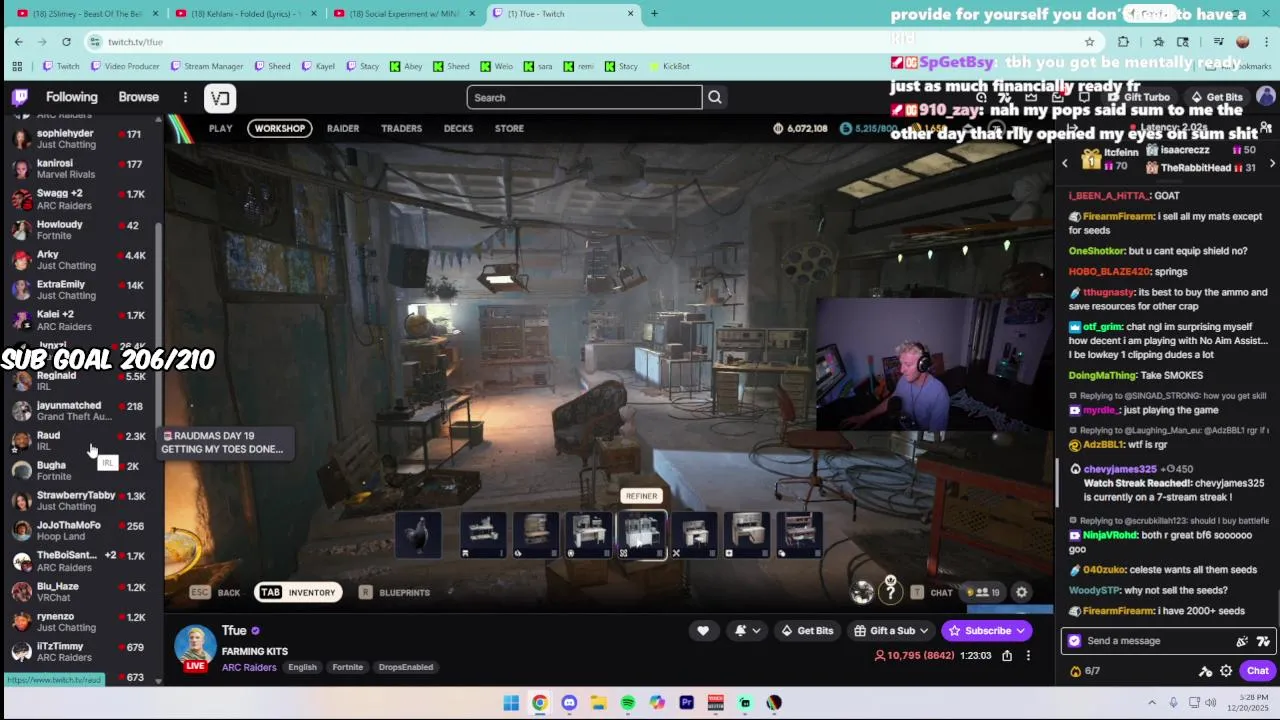Open the Browse page
The width and height of the screenshot is (1280, 720).
[x=139, y=97]
